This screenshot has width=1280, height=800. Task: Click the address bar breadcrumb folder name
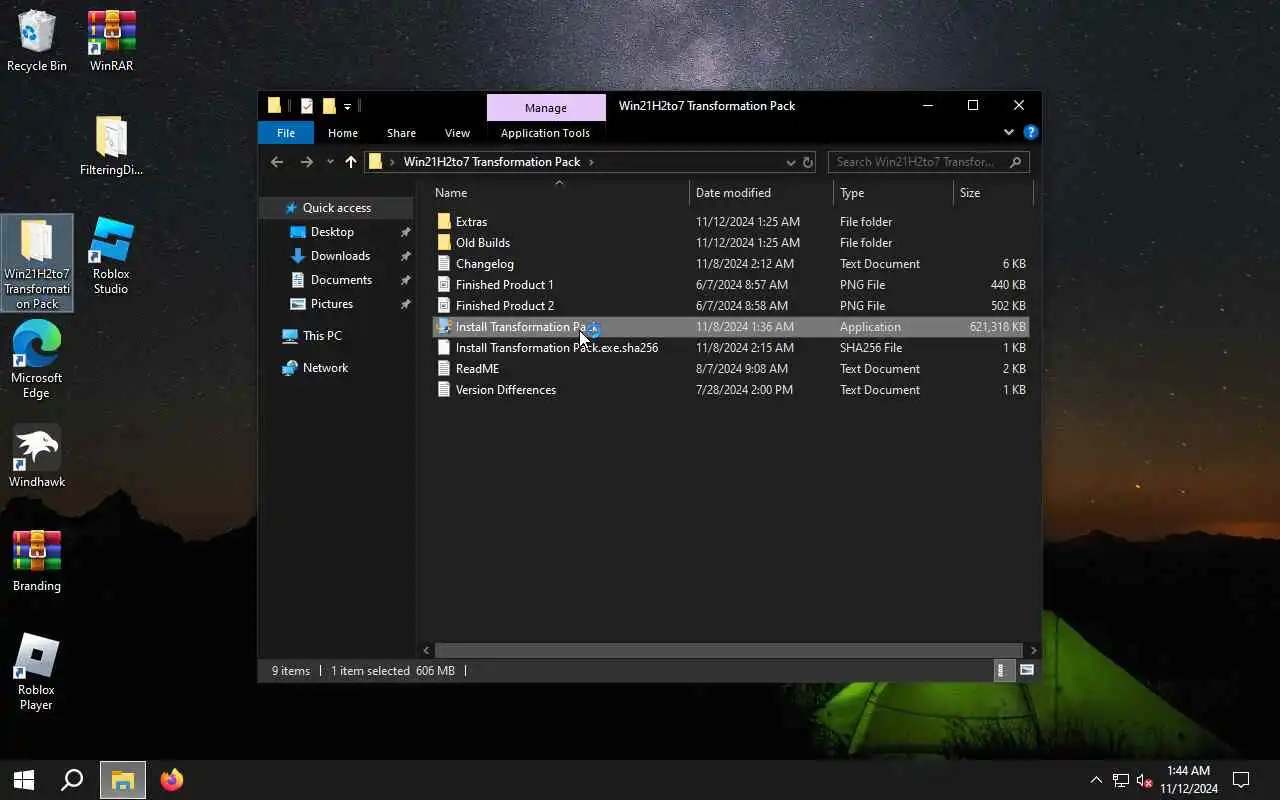(x=492, y=162)
